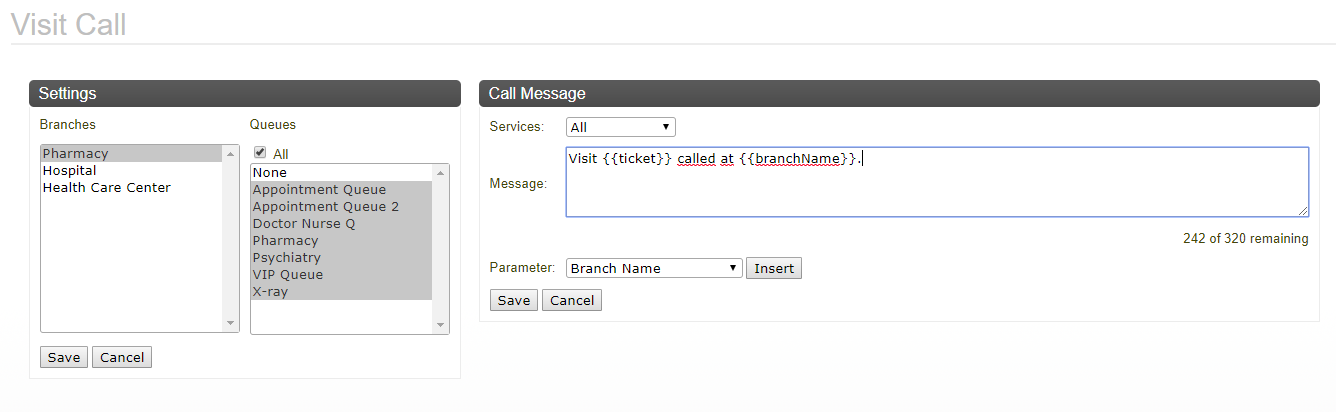Click inside the Message text area
This screenshot has width=1336, height=412.
click(937, 182)
